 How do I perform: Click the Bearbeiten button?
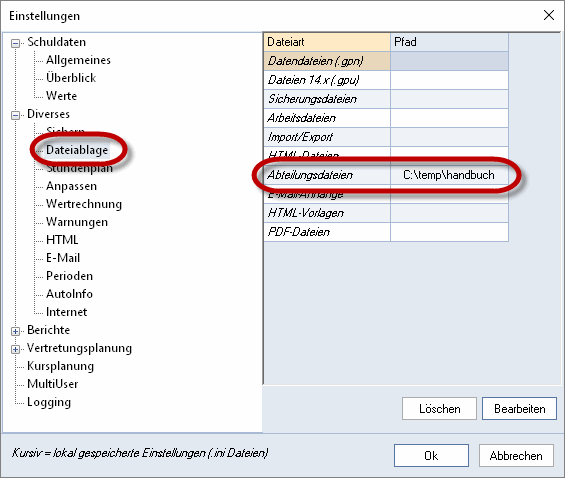tap(519, 408)
